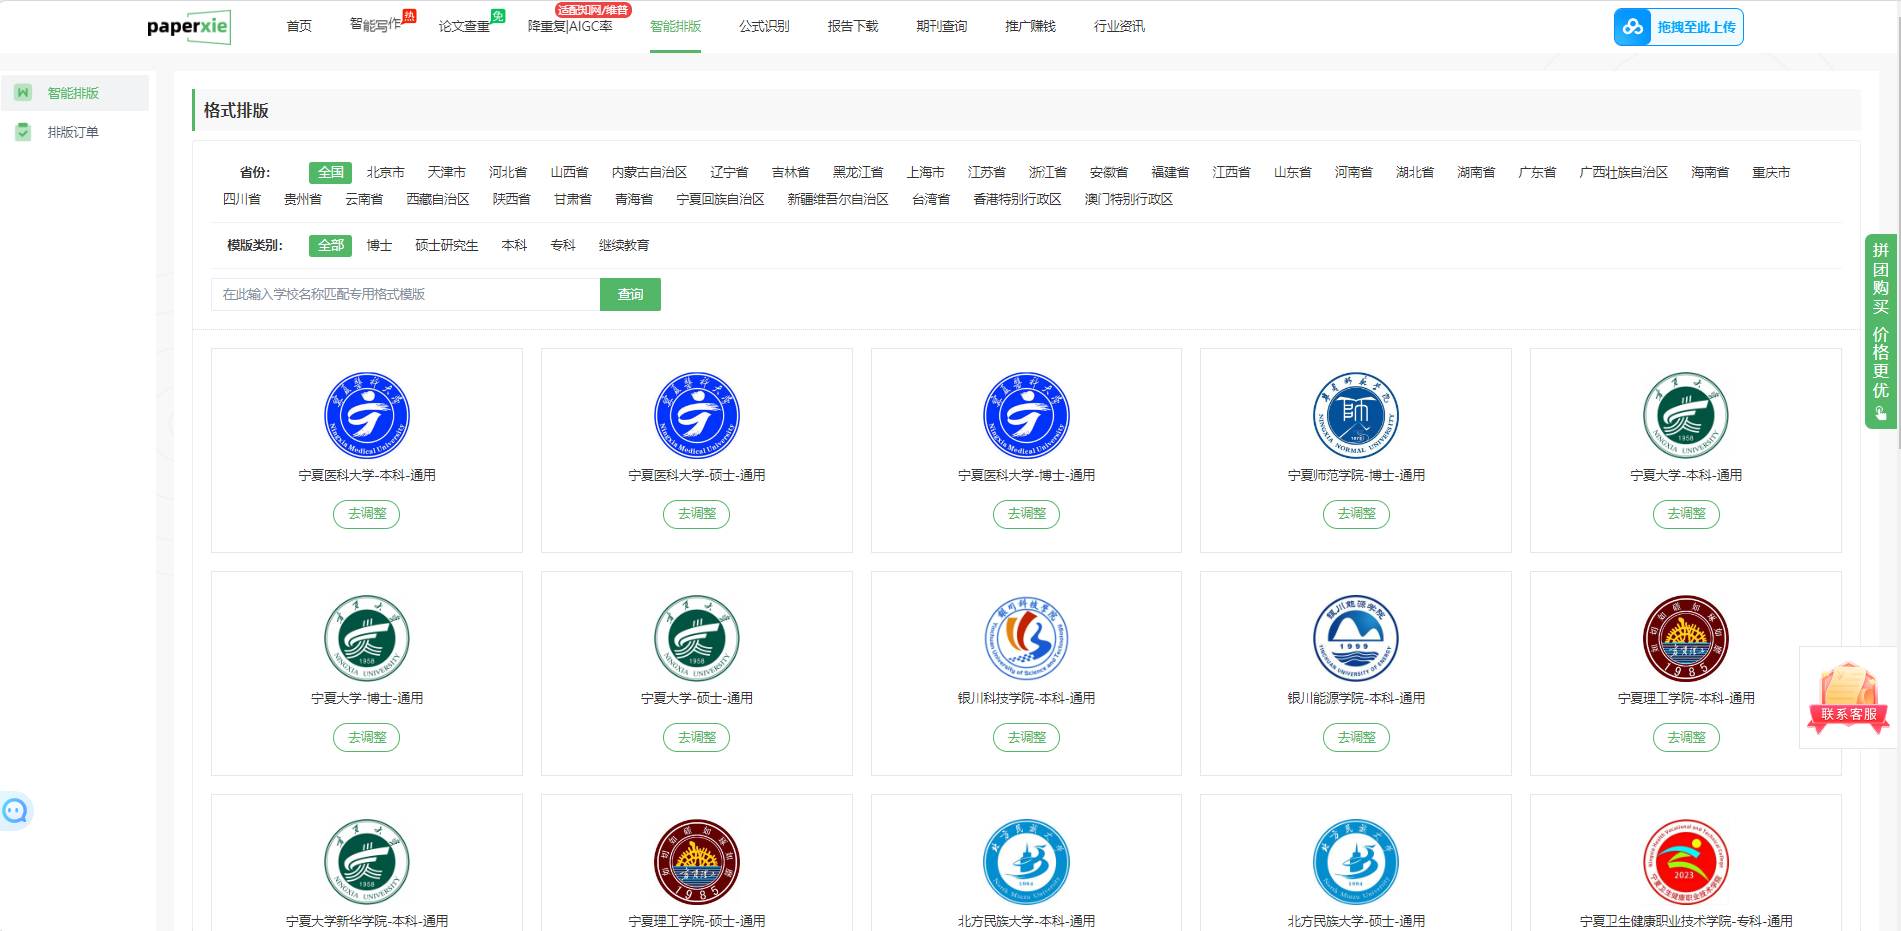1901x931 pixels.
Task: Click the 宁夏卫生健康职业技术学院 logo
Action: coord(1685,862)
